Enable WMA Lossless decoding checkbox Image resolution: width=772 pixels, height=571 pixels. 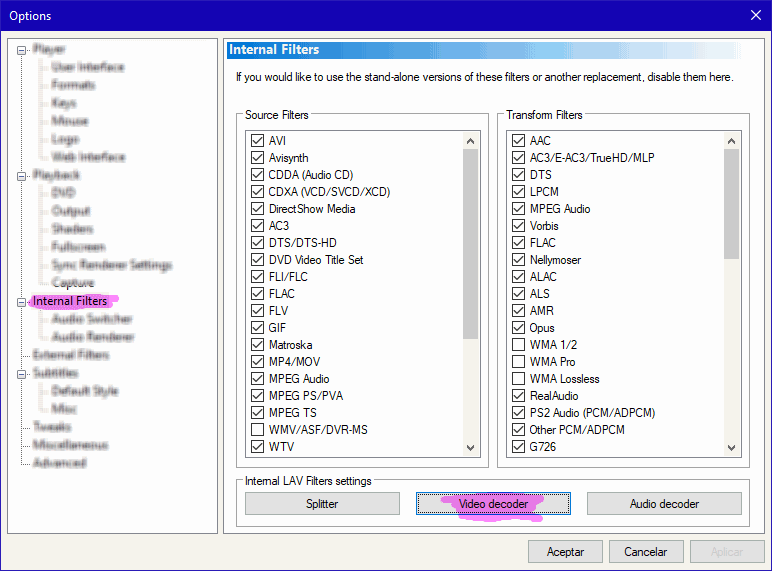[x=518, y=379]
